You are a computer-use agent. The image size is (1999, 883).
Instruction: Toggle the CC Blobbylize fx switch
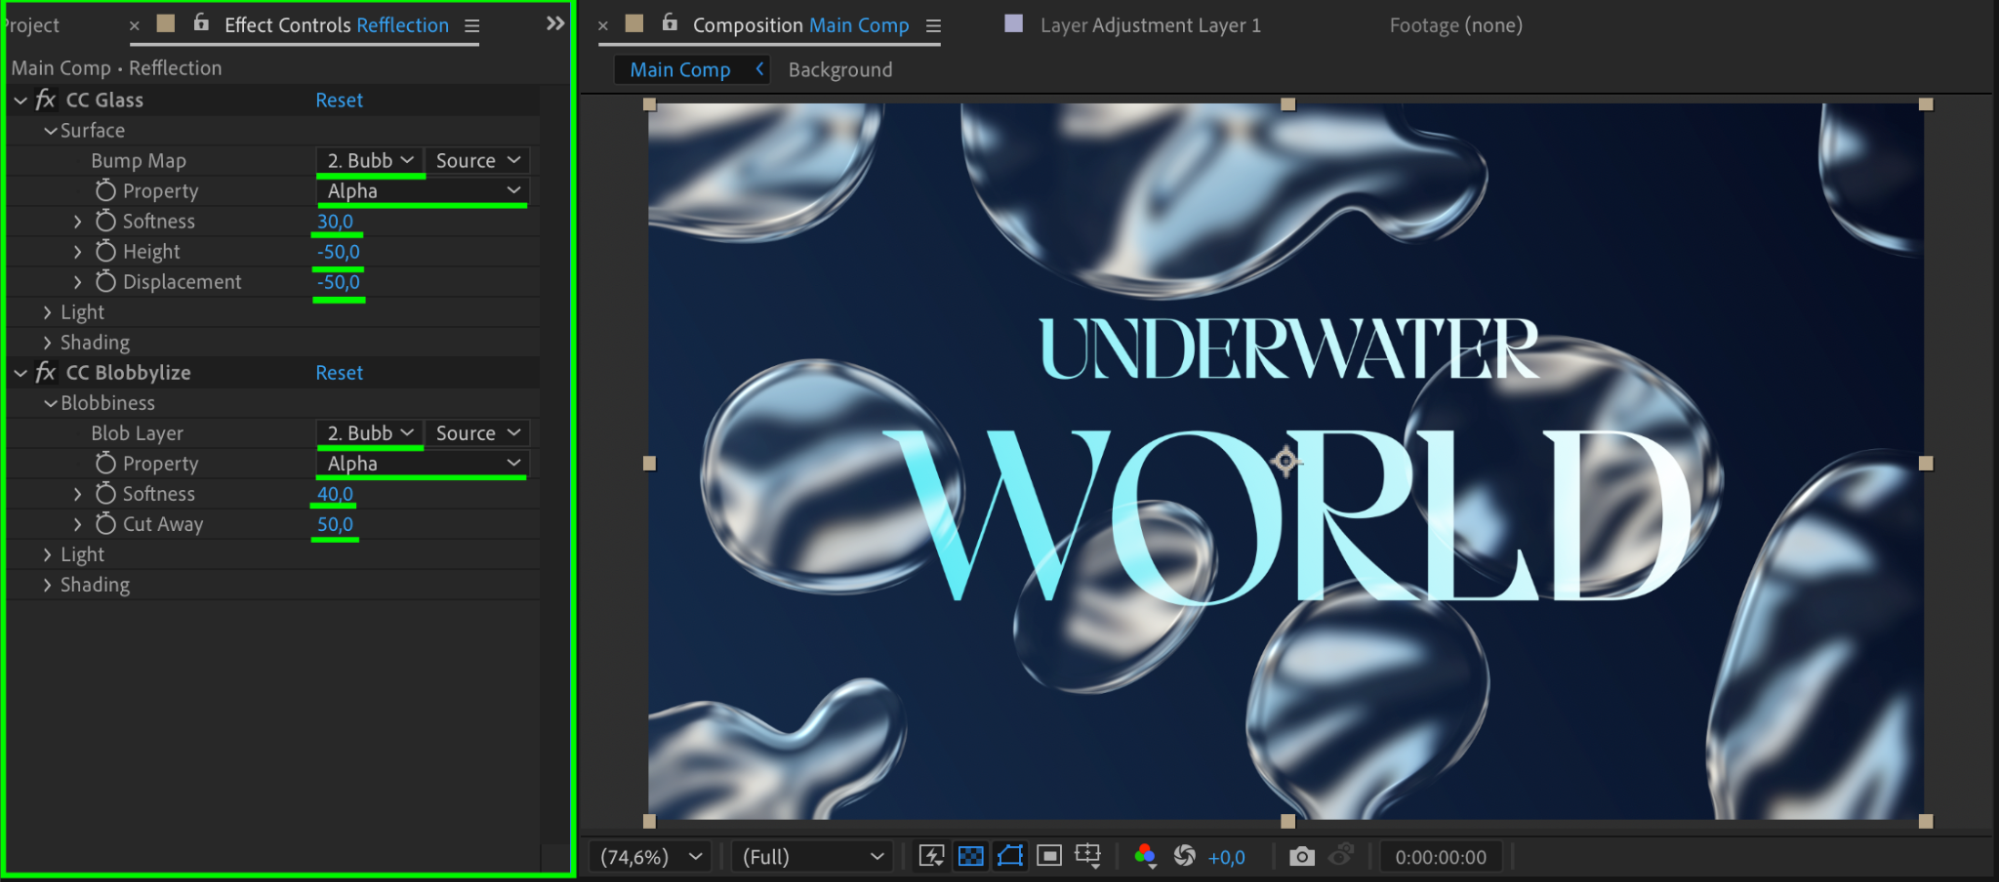click(x=46, y=373)
